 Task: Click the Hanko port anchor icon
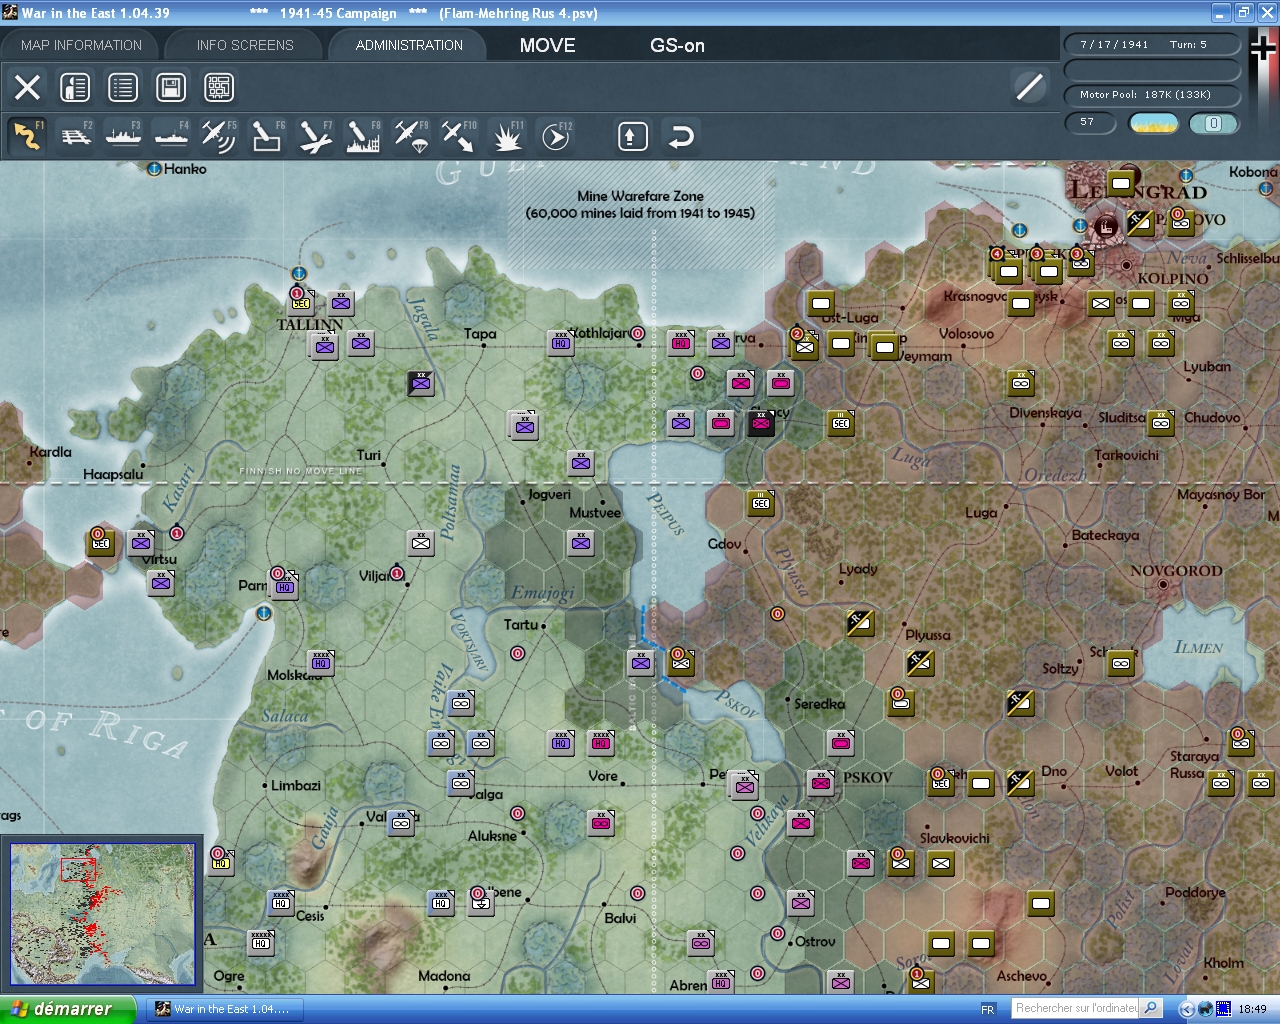click(x=154, y=169)
